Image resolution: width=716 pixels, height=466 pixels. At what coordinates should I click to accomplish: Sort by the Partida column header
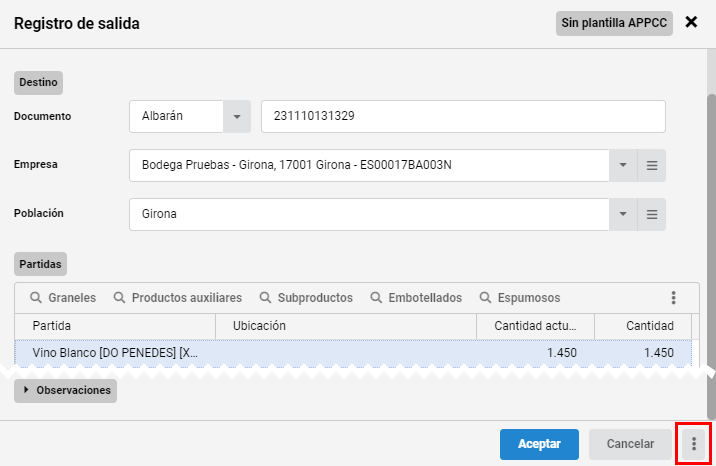[115, 326]
